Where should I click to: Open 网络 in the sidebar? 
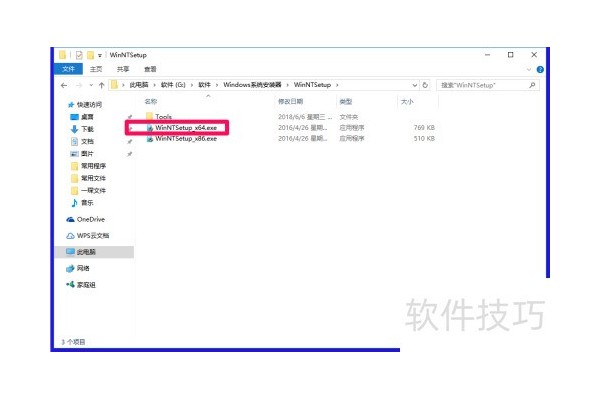point(78,268)
